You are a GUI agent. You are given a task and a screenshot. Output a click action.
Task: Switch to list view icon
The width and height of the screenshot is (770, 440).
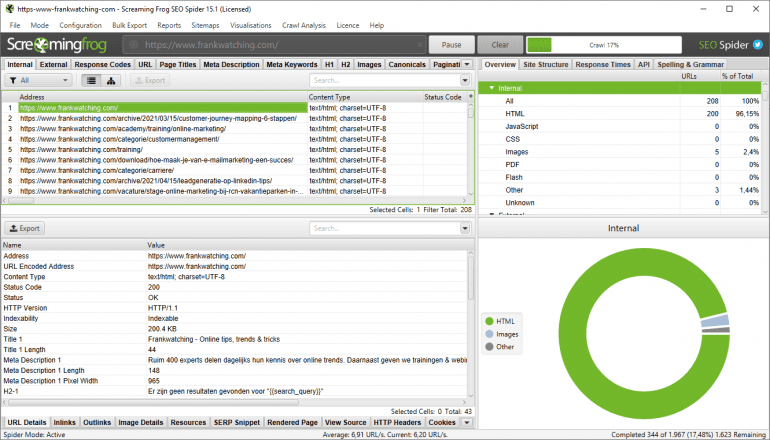[91, 81]
